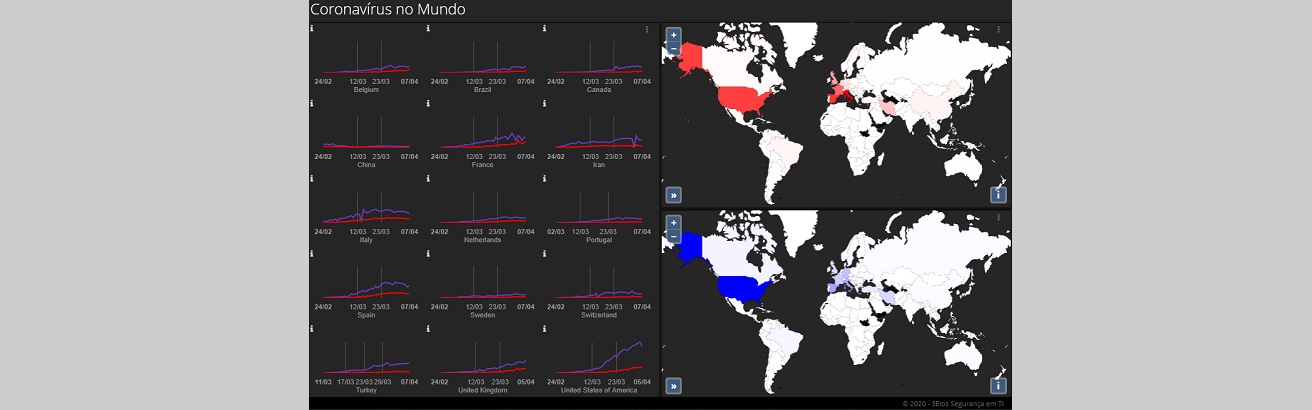1312x410 pixels.
Task: Open the blue map panel options menu
Action: (x=999, y=217)
